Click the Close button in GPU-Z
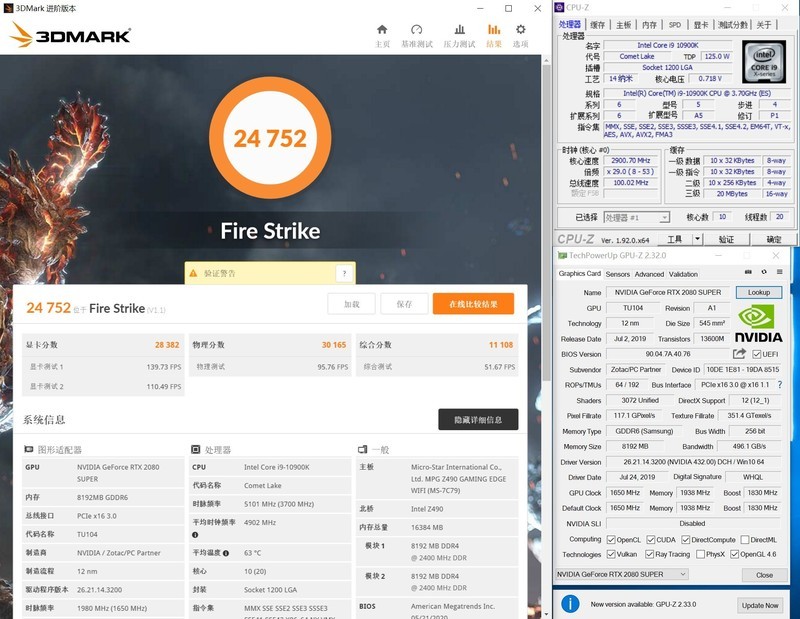Viewport: 800px width, 619px height. tap(764, 575)
